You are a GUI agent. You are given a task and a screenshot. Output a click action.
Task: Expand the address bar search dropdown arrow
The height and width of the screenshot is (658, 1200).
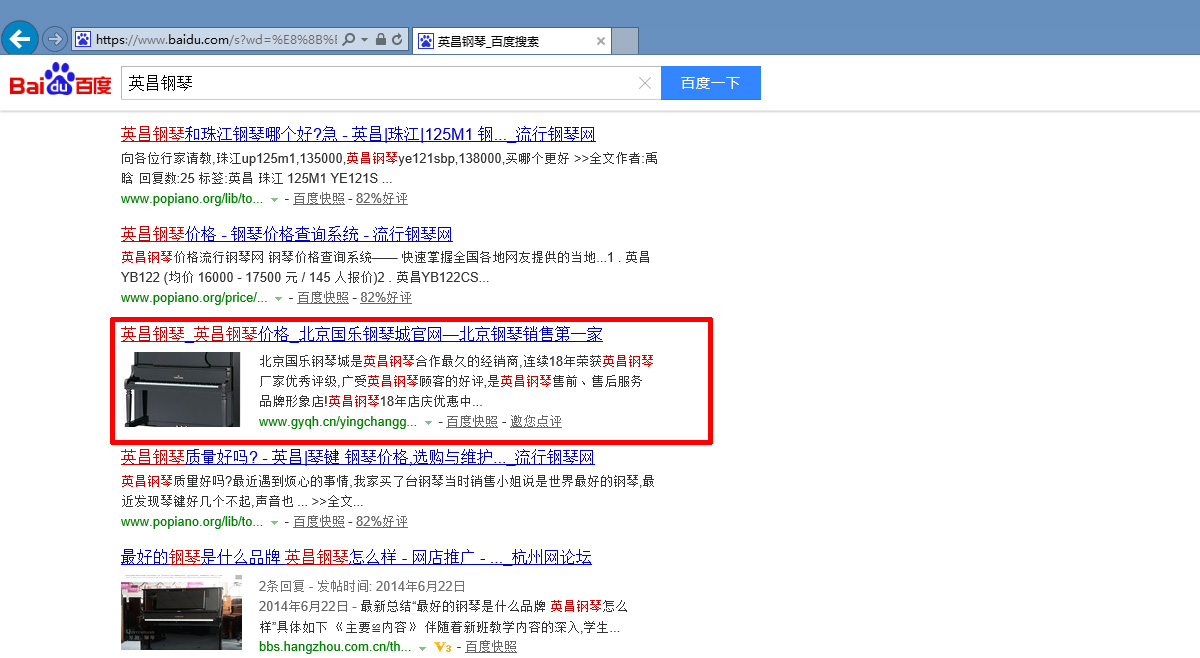pyautogui.click(x=364, y=40)
